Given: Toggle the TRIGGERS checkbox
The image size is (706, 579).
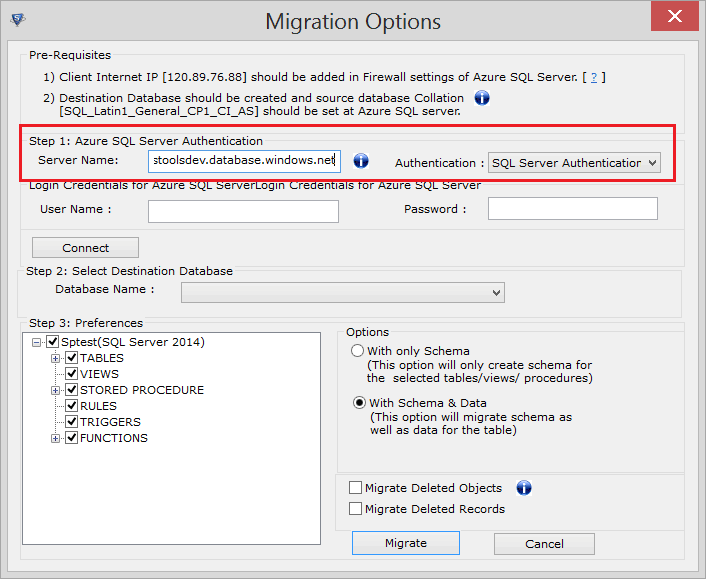Looking at the screenshot, I should coord(72,422).
